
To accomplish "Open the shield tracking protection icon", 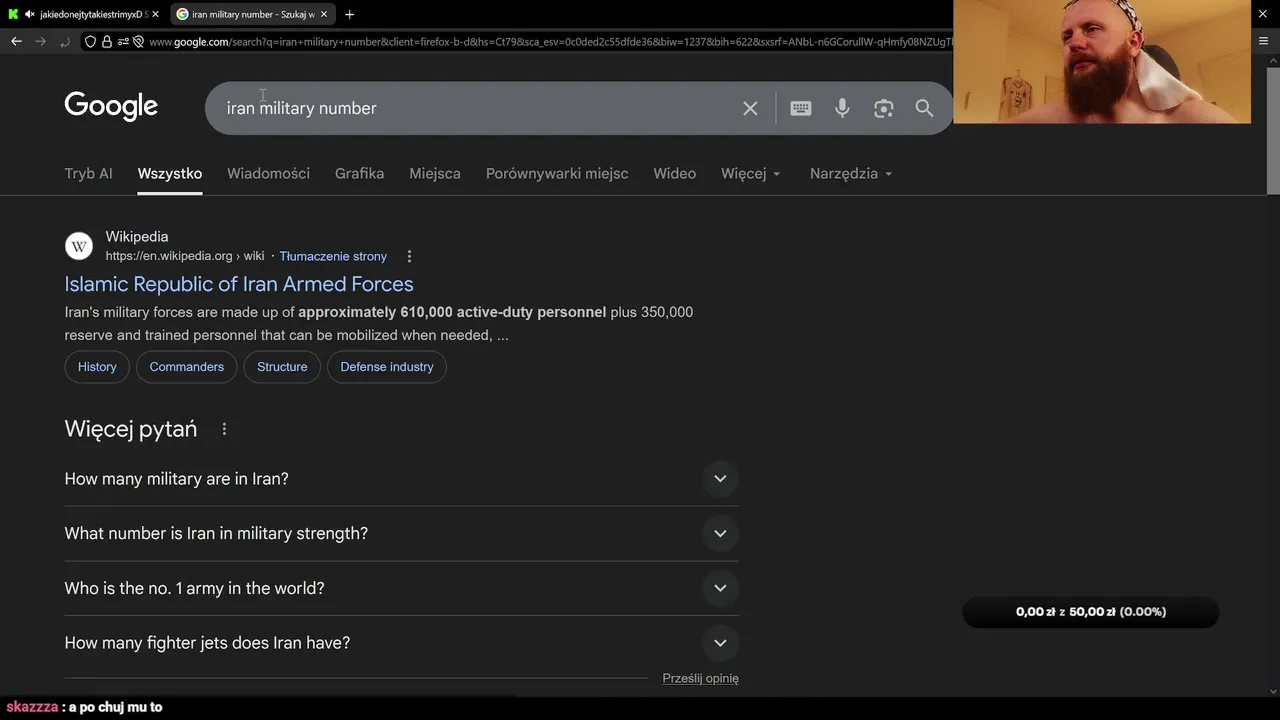I will tap(90, 42).
